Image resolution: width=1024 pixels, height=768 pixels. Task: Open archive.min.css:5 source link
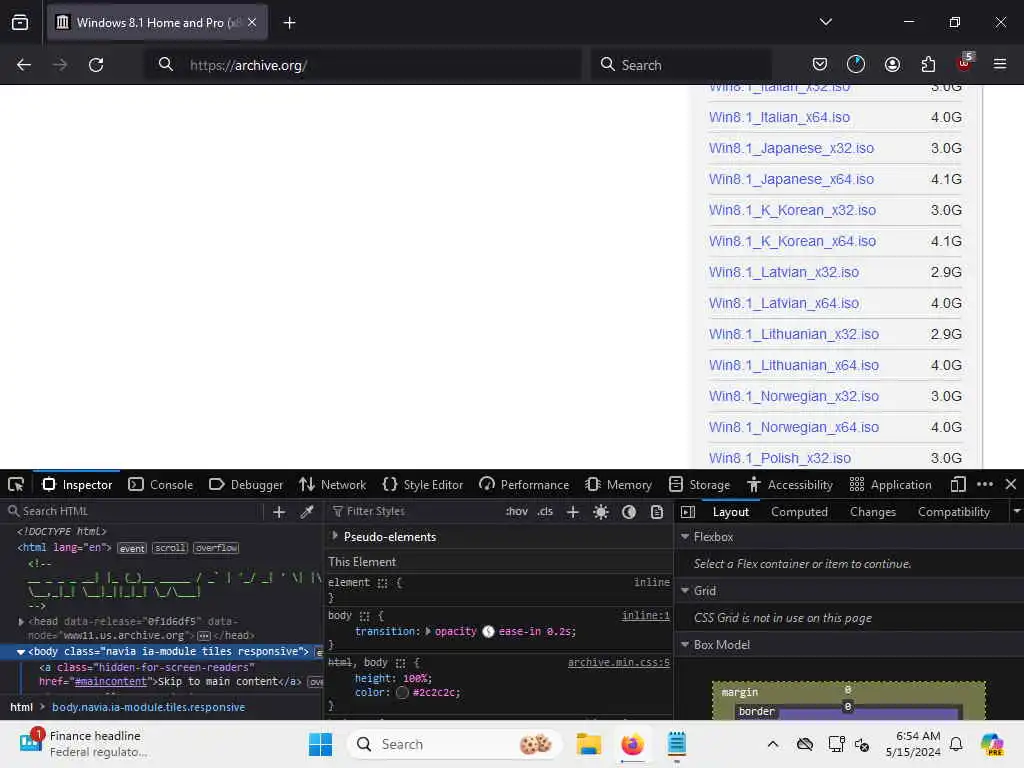618,662
